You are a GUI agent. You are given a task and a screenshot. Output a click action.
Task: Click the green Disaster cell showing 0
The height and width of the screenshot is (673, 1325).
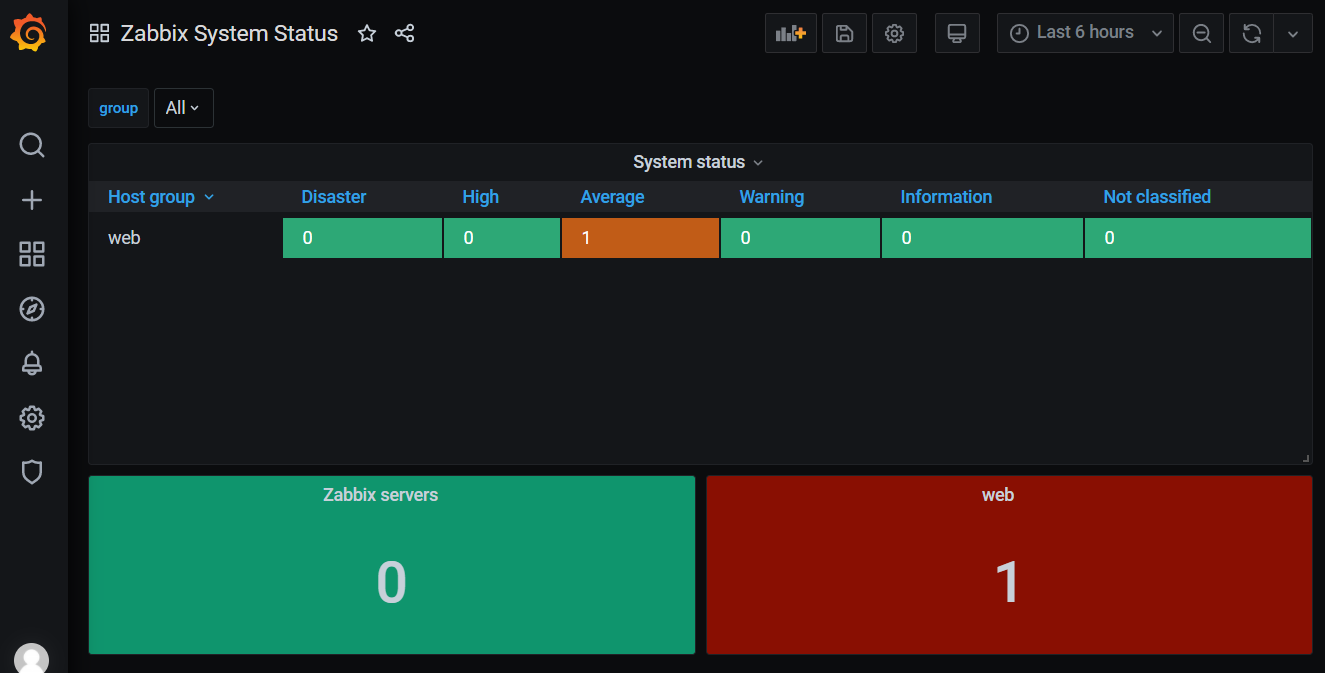[362, 238]
